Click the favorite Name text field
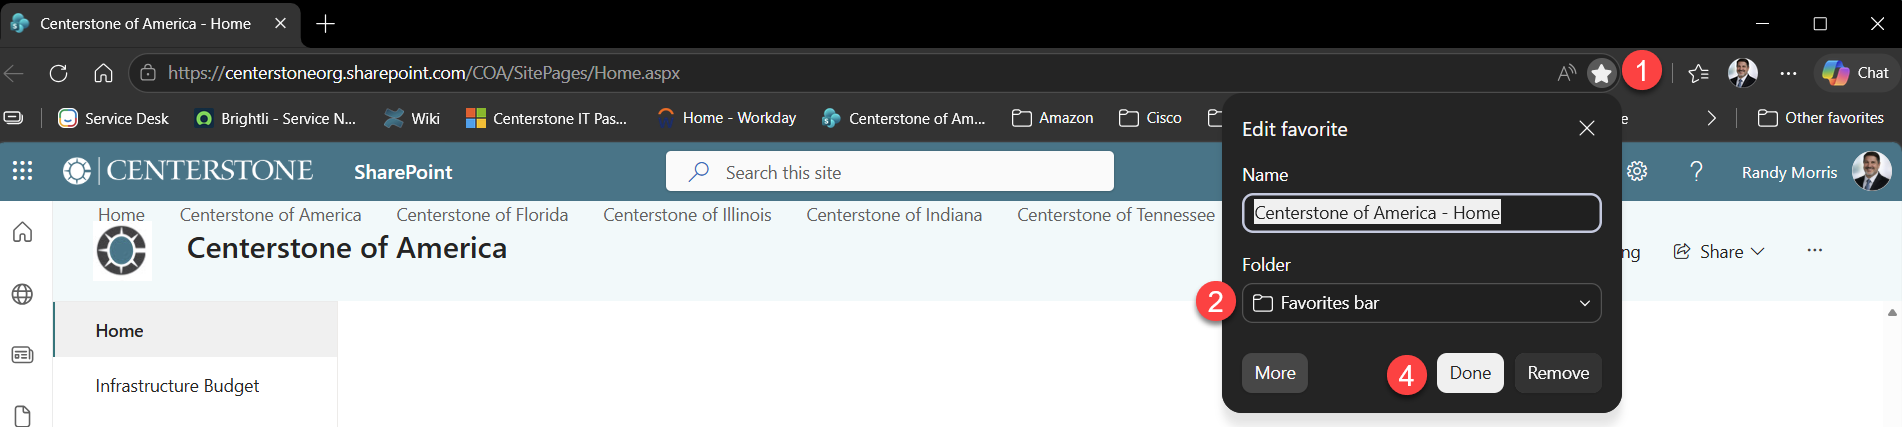Screen dimensions: 1902x427 click(1421, 213)
